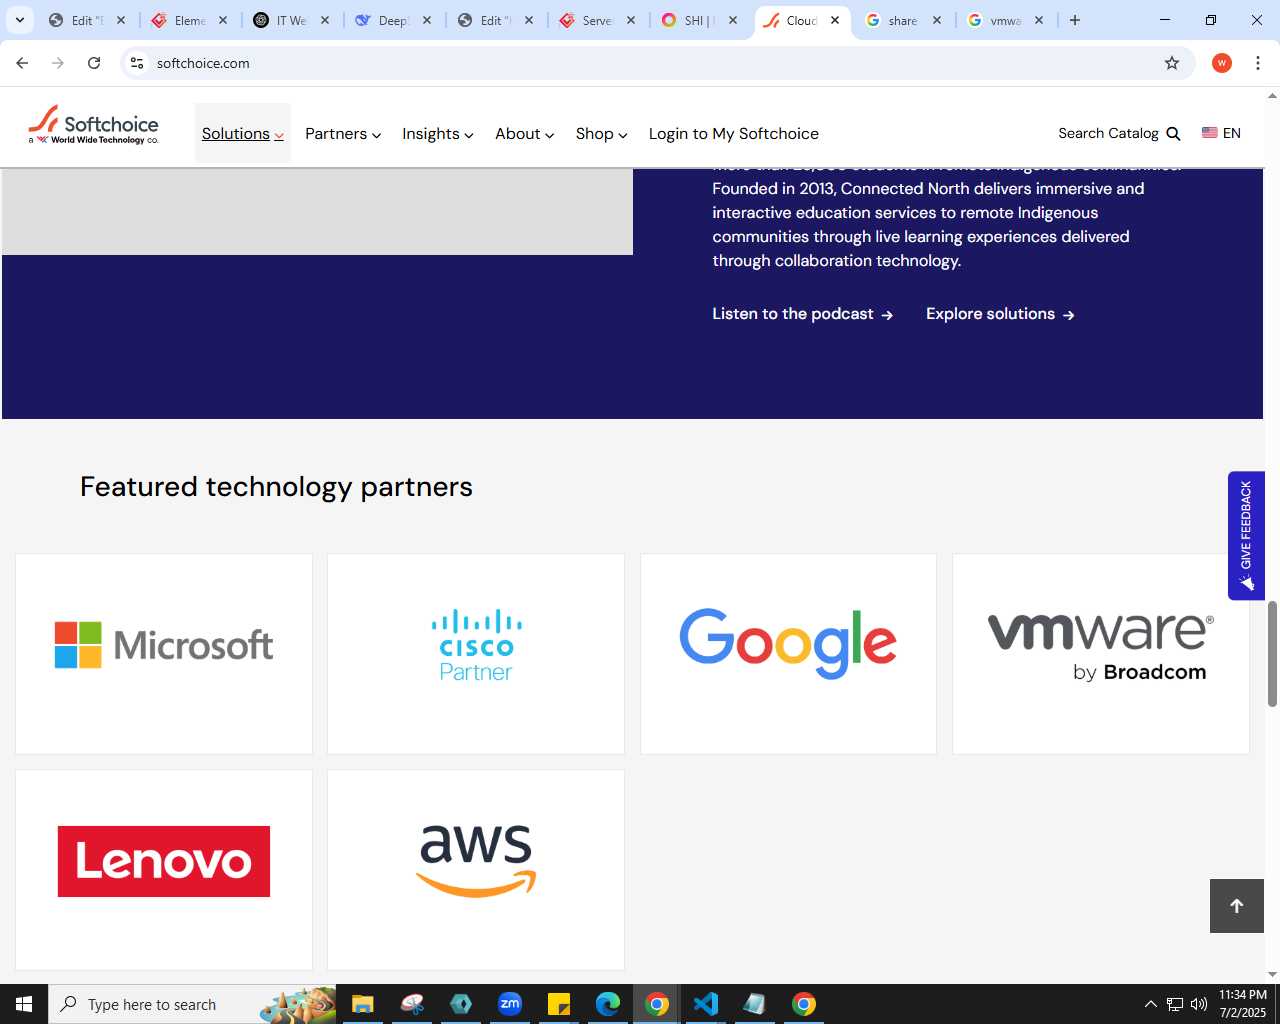Expand the Partners dropdown
Screen dimensions: 1280x1024
343,134
